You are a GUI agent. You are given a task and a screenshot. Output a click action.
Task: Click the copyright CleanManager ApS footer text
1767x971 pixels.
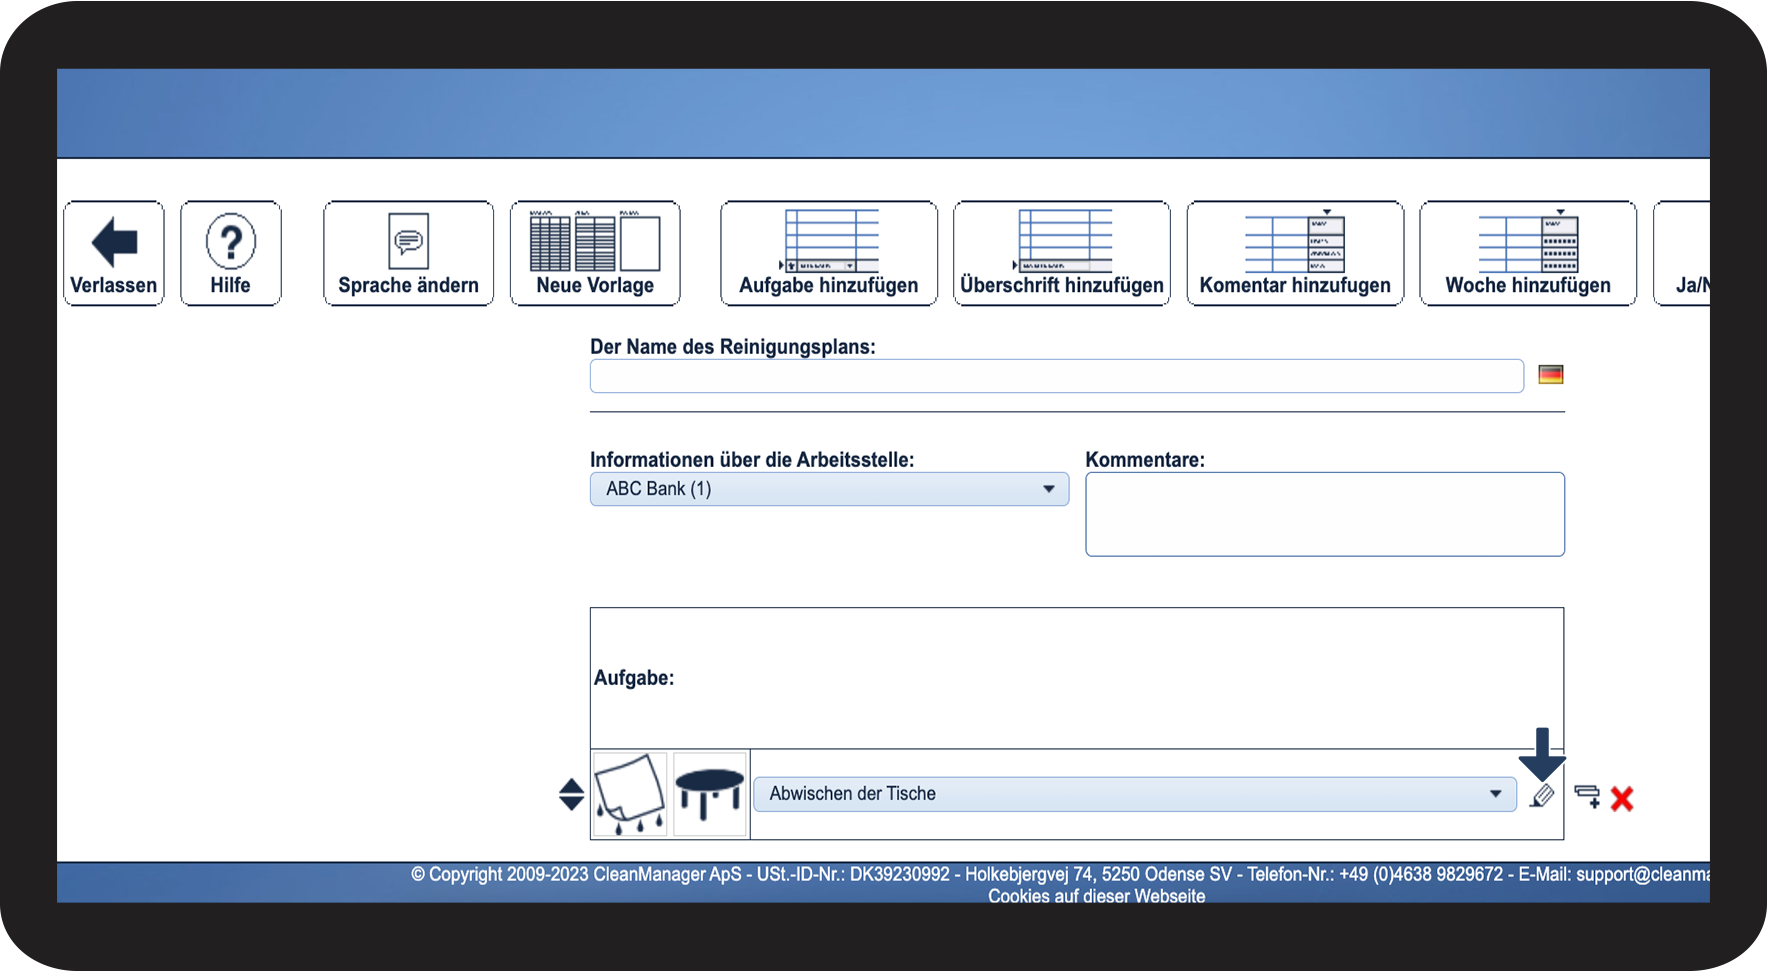click(x=1060, y=874)
